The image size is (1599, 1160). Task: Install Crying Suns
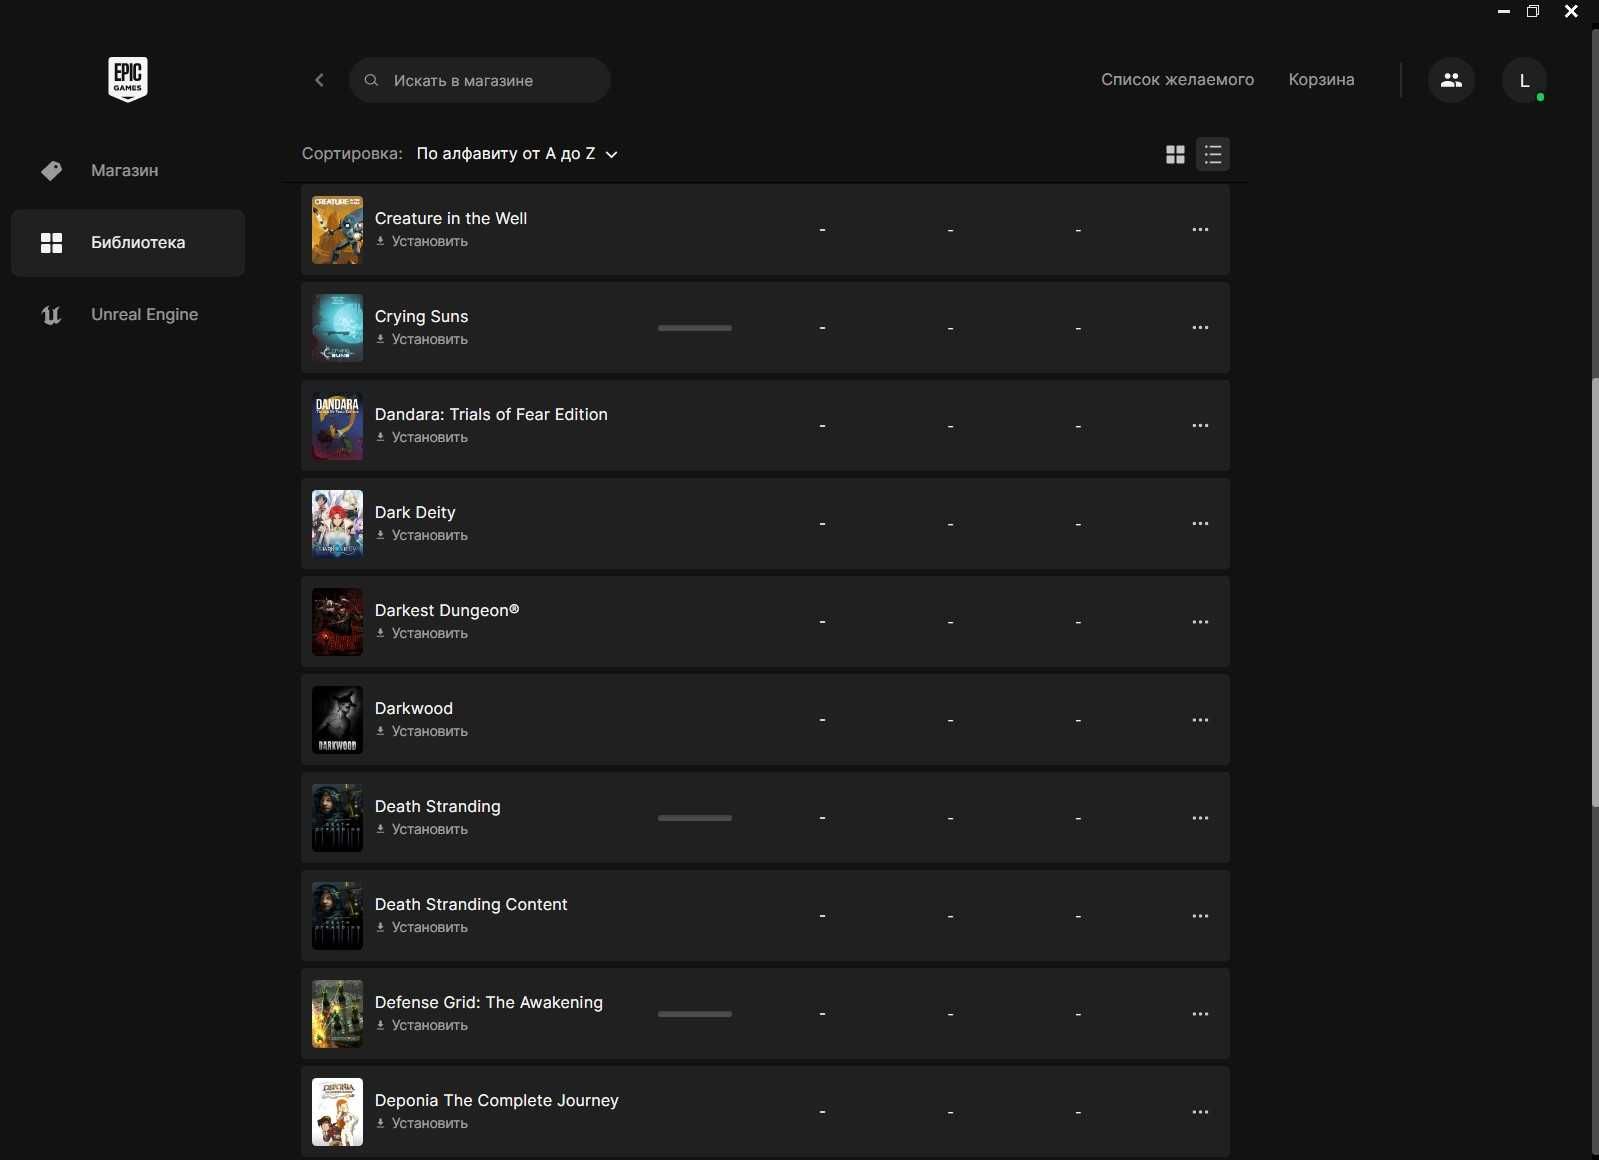tap(422, 340)
